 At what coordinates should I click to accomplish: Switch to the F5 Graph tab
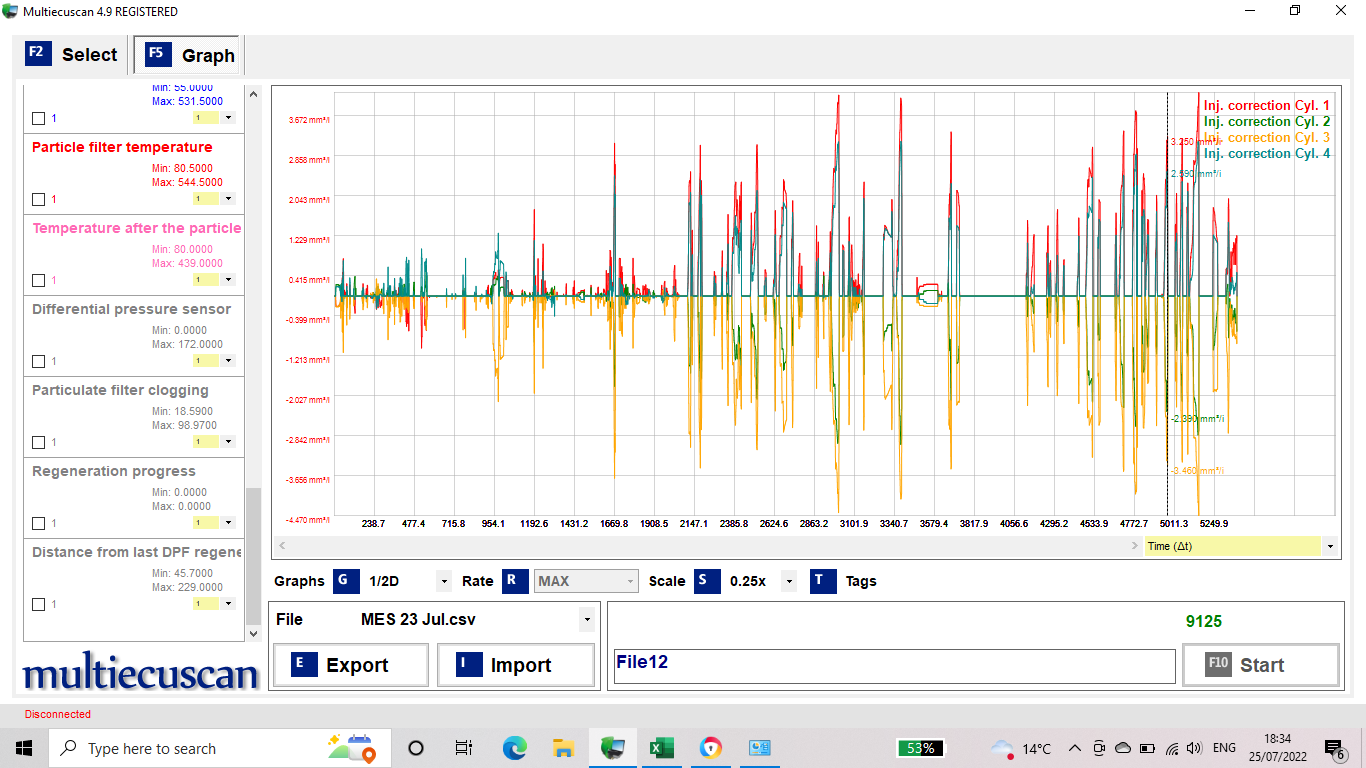(189, 55)
